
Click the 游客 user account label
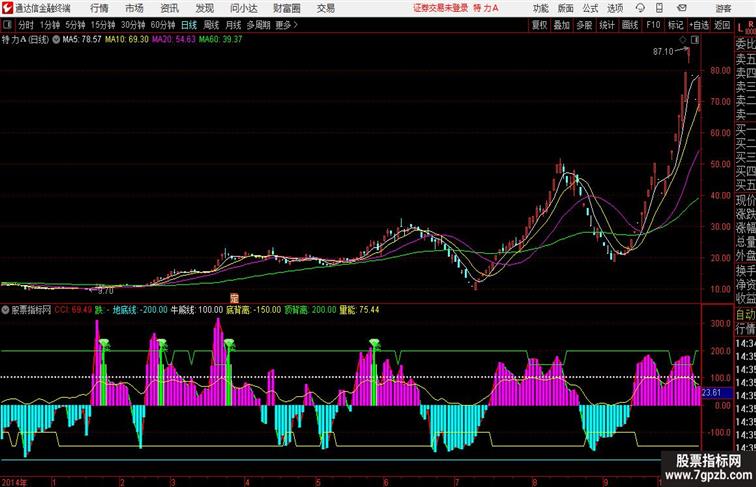point(723,8)
